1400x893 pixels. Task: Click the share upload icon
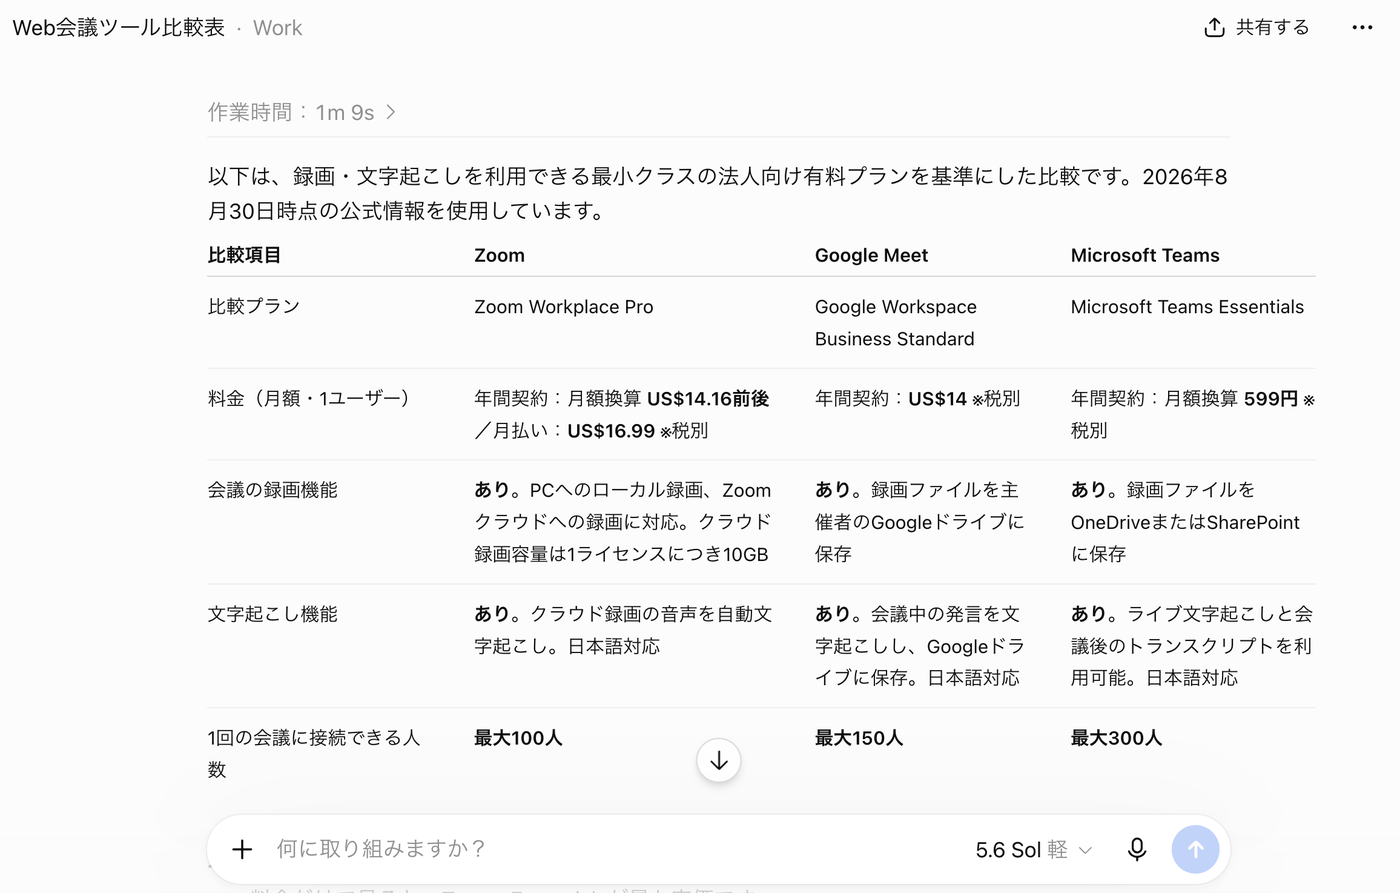[x=1214, y=28]
